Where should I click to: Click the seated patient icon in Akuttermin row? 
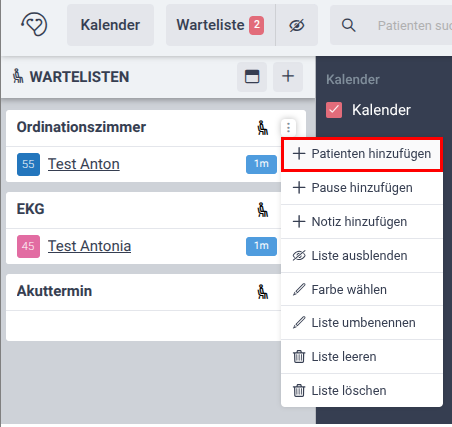point(263,292)
